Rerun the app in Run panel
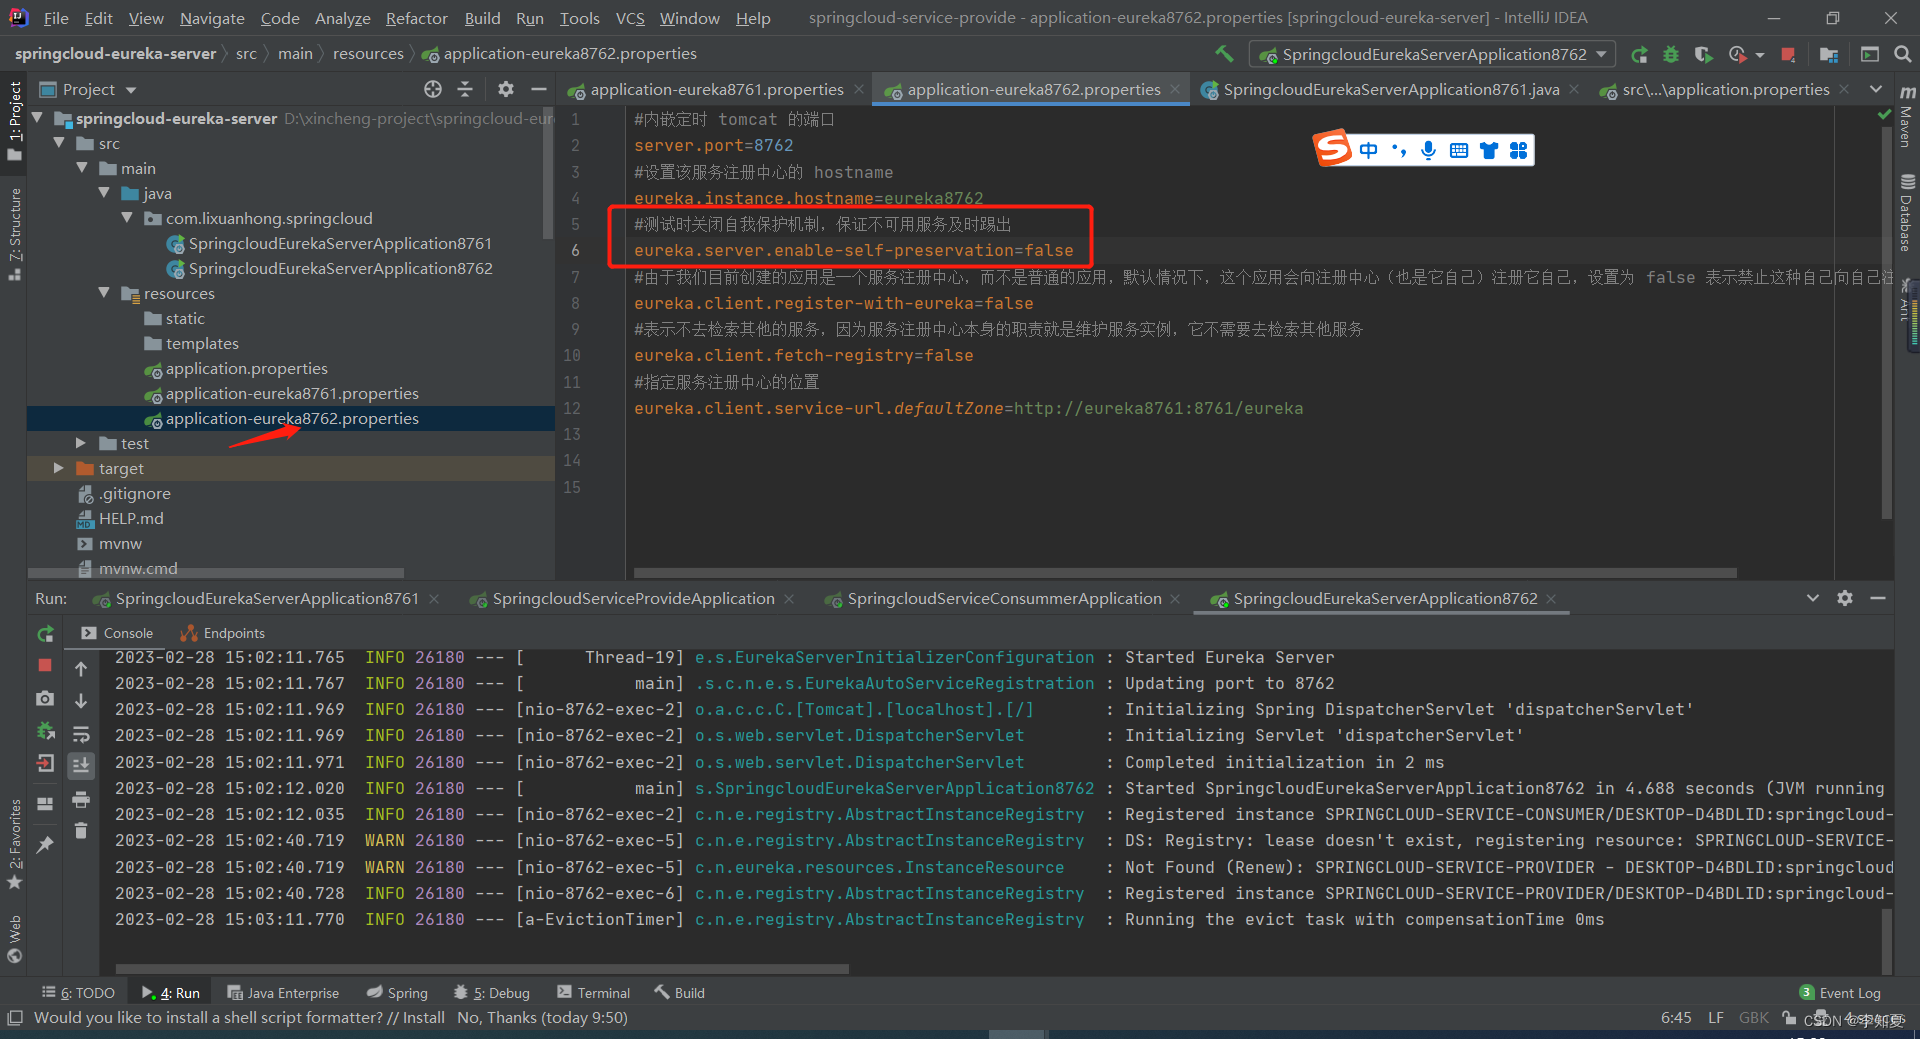 coord(45,634)
